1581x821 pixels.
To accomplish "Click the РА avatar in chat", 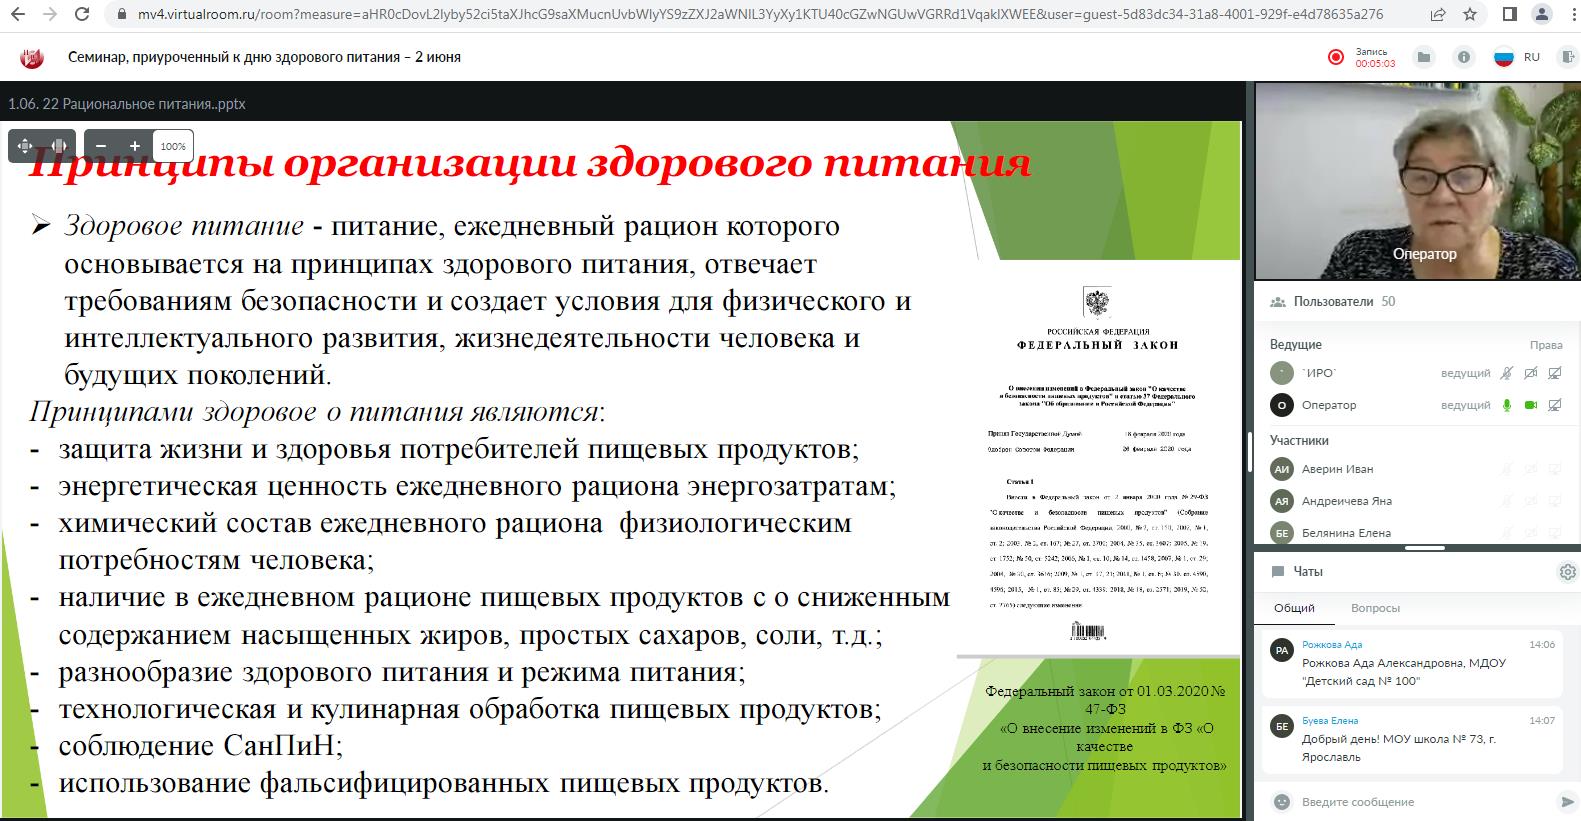I will [1281, 651].
